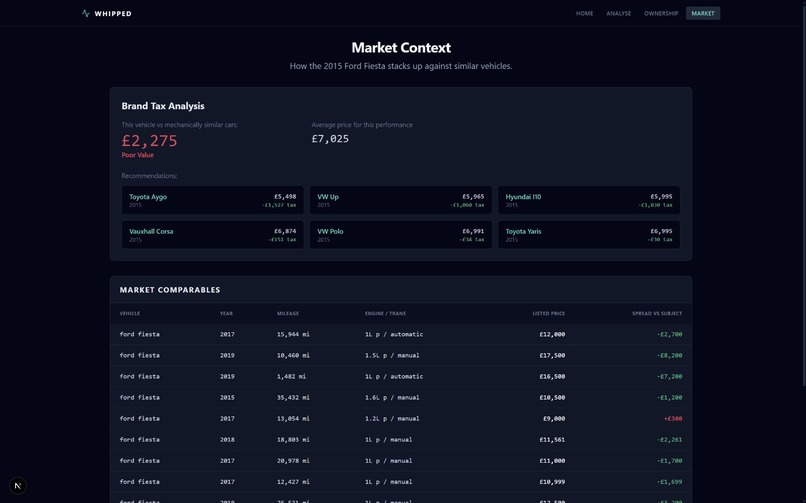The height and width of the screenshot is (503, 806).
Task: Click the Poor Value label
Action: [x=137, y=155]
